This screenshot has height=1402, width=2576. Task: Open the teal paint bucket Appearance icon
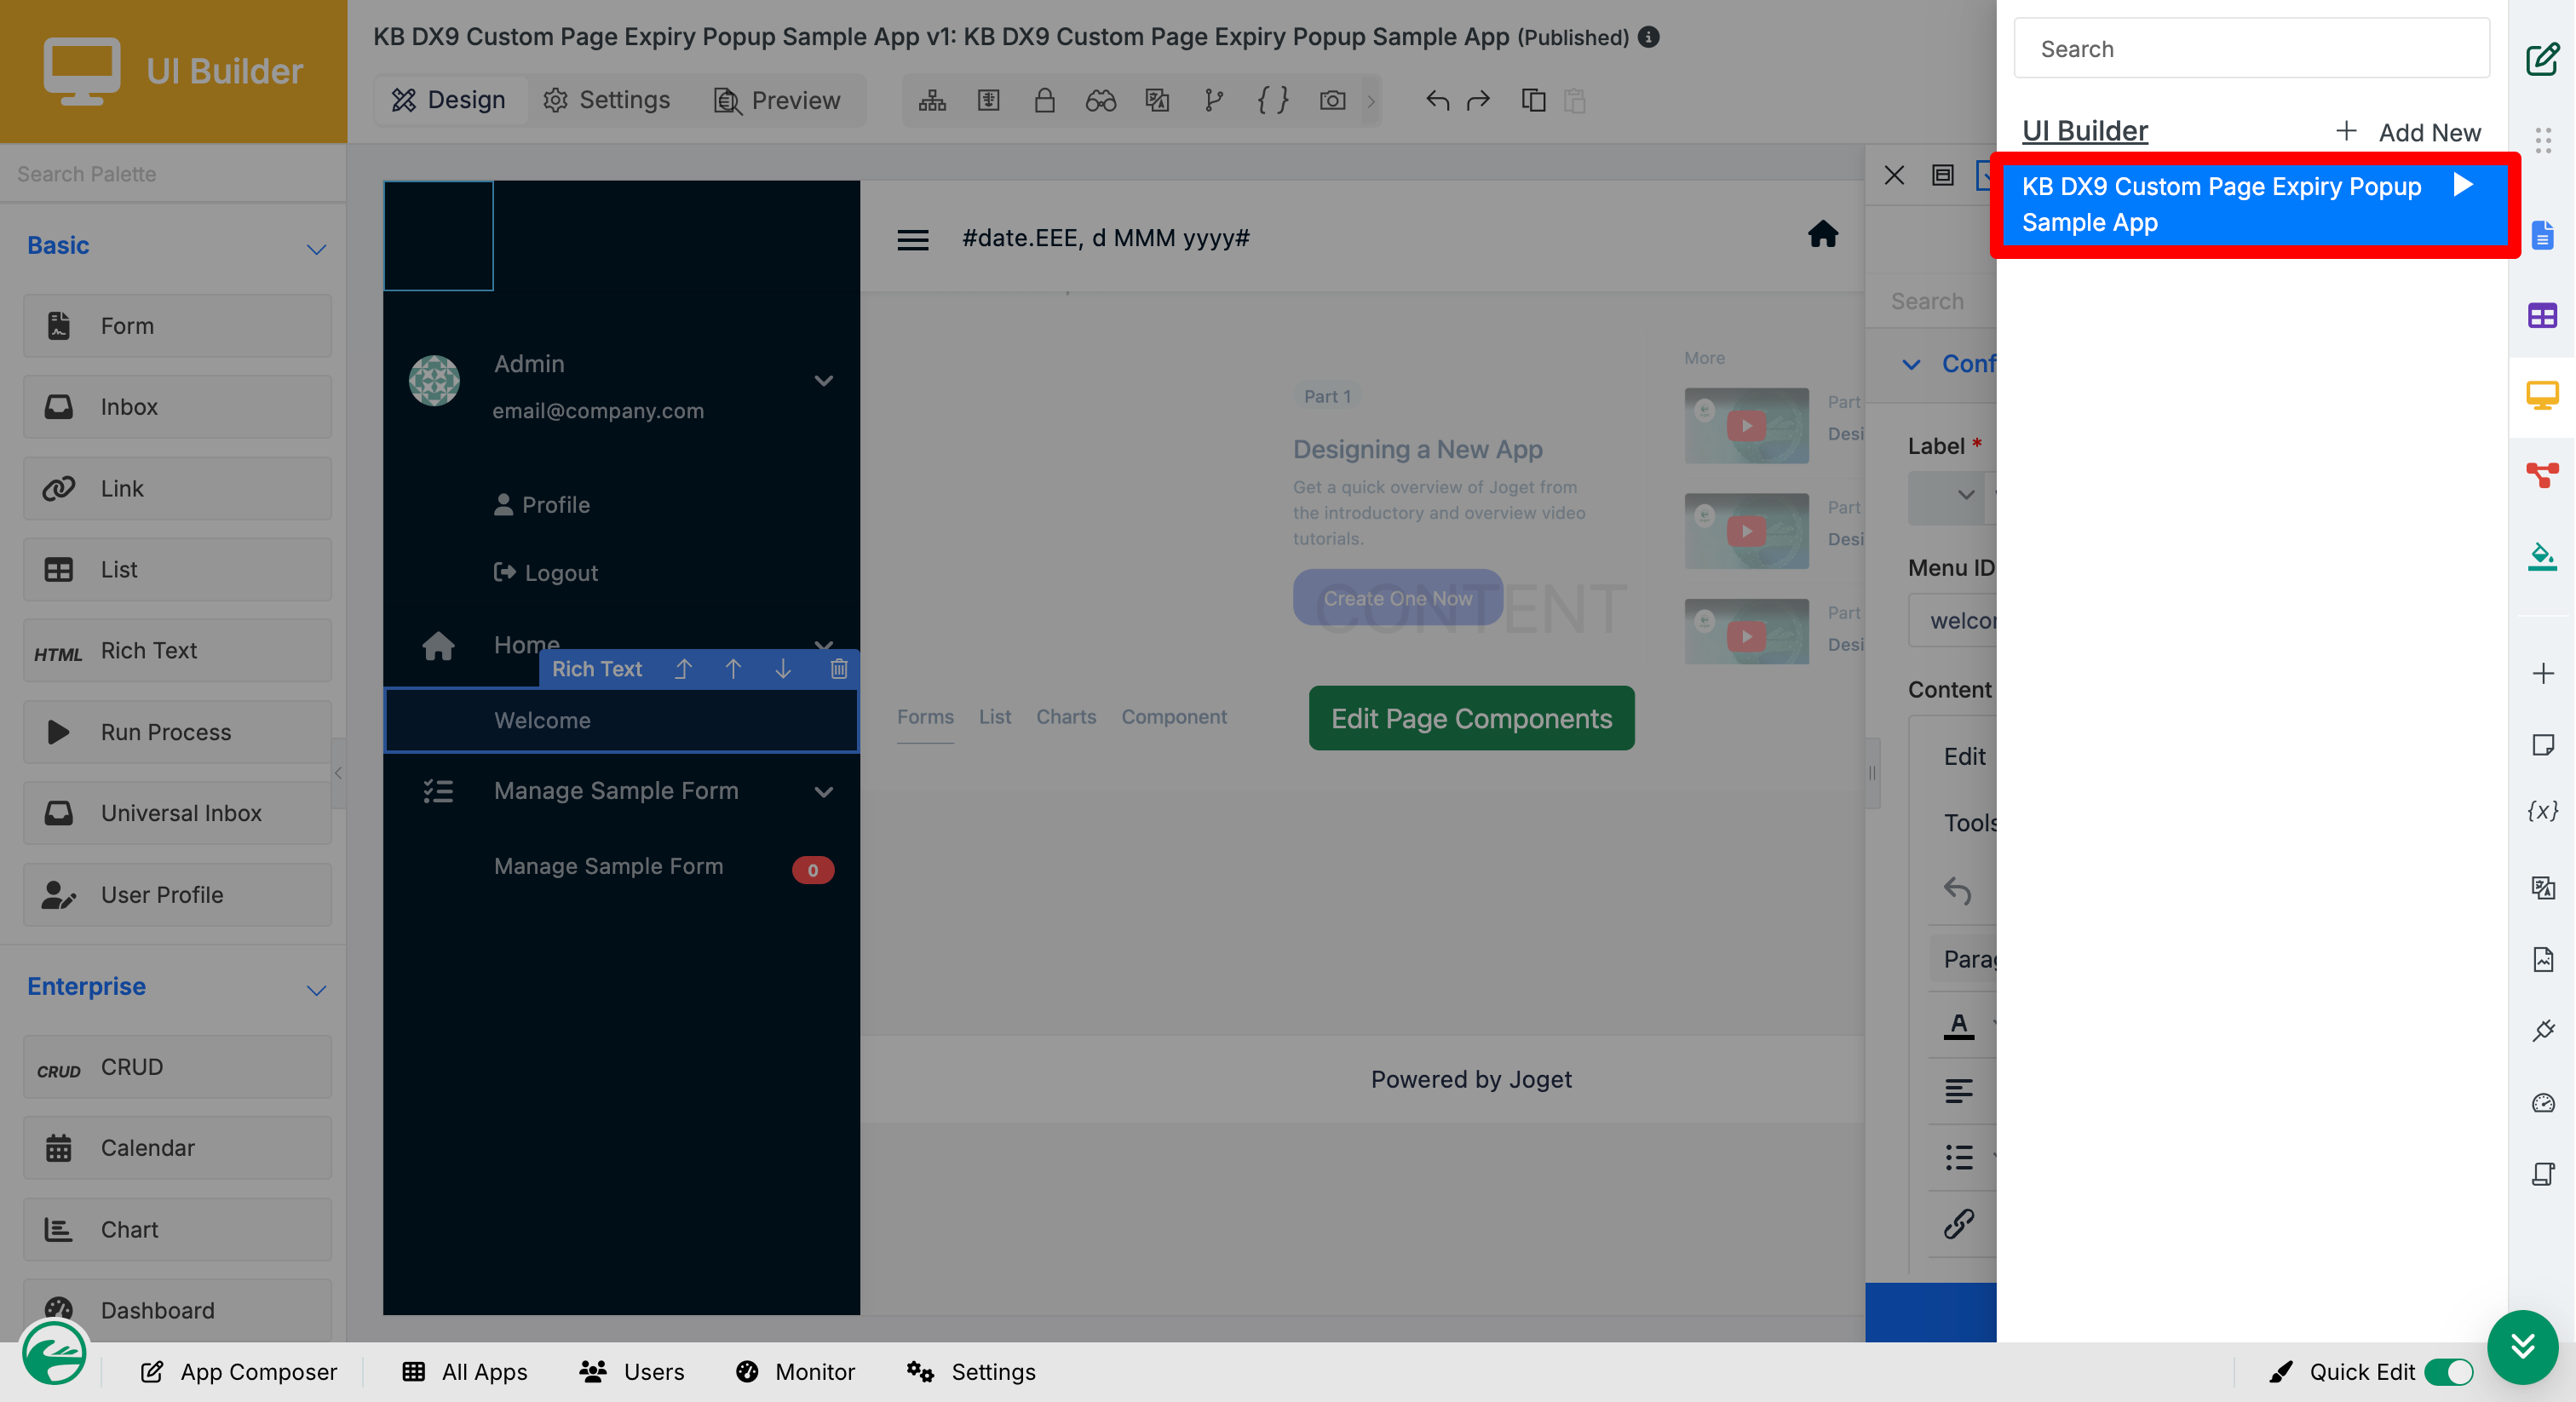pos(2542,556)
